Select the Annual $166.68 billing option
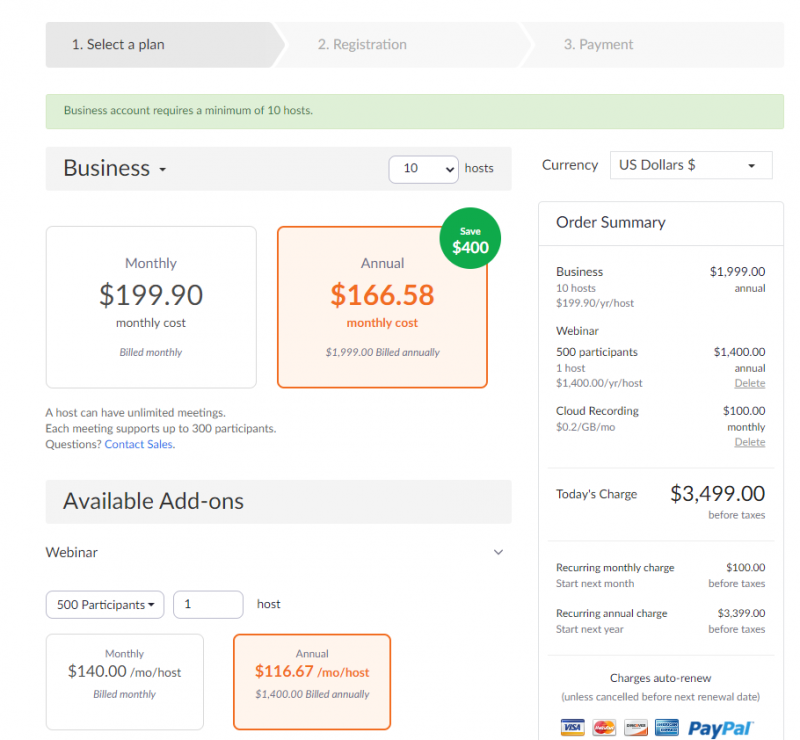The height and width of the screenshot is (740, 800). tap(382, 307)
